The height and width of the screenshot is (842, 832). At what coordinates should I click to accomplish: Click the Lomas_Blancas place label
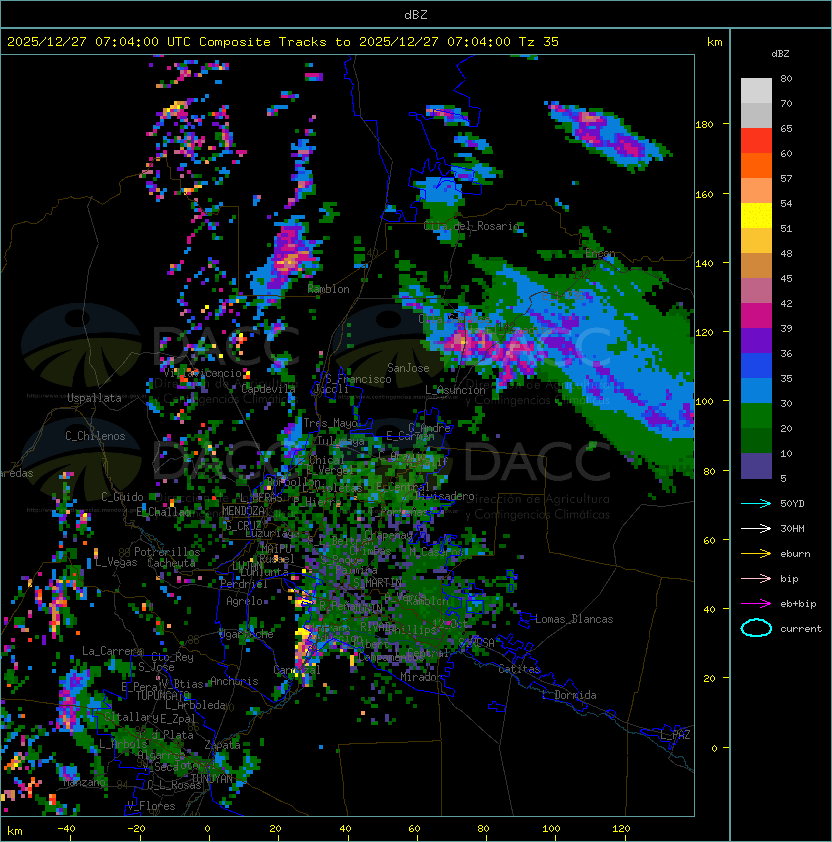tap(574, 619)
